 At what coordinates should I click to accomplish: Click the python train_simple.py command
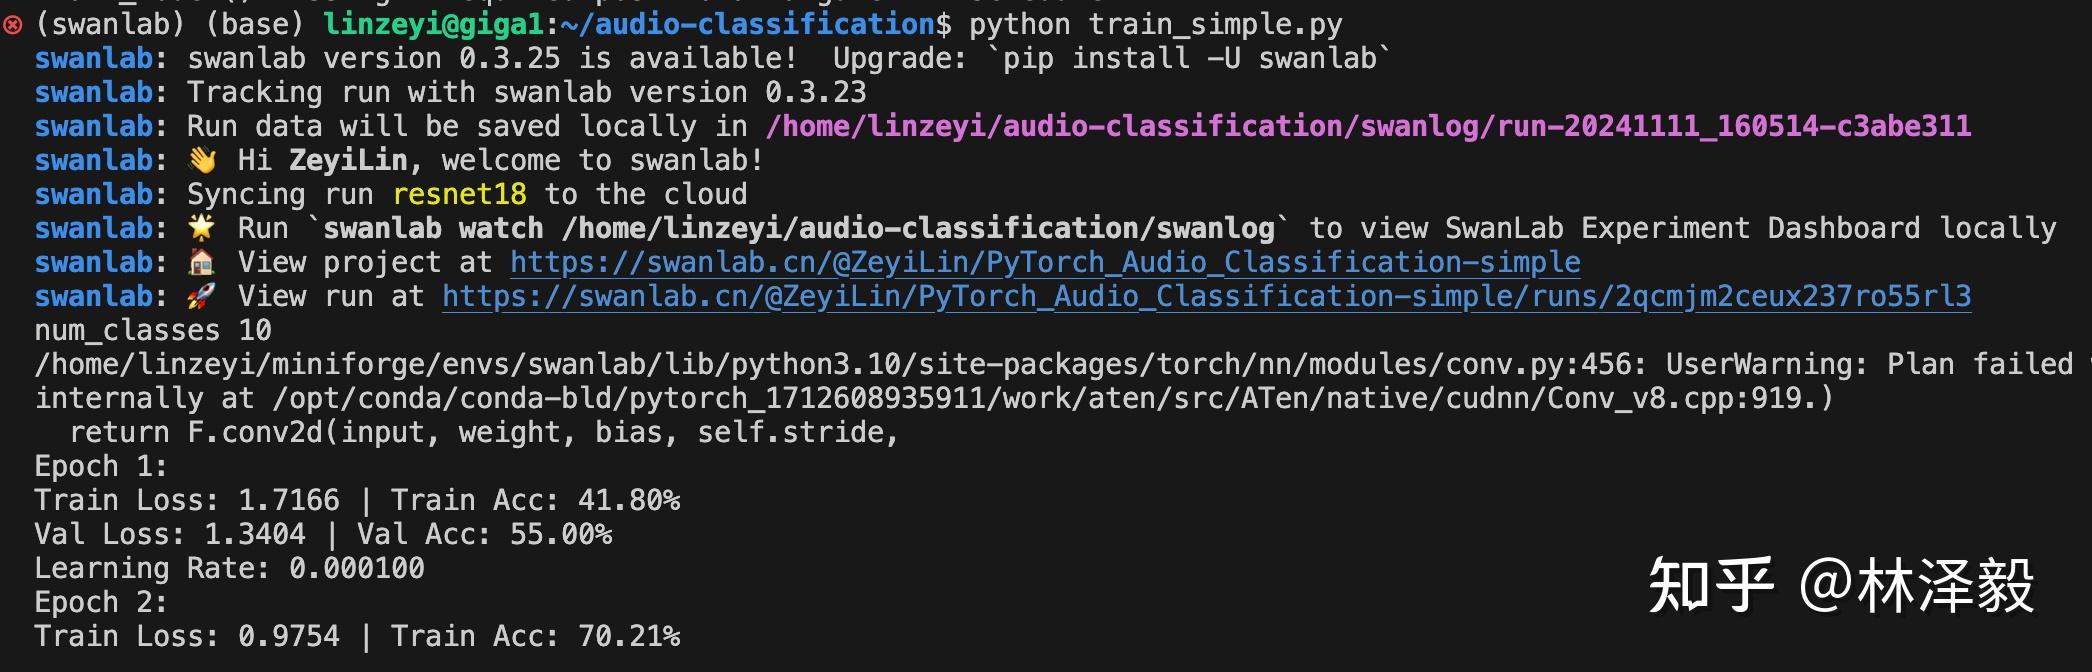pos(1155,24)
